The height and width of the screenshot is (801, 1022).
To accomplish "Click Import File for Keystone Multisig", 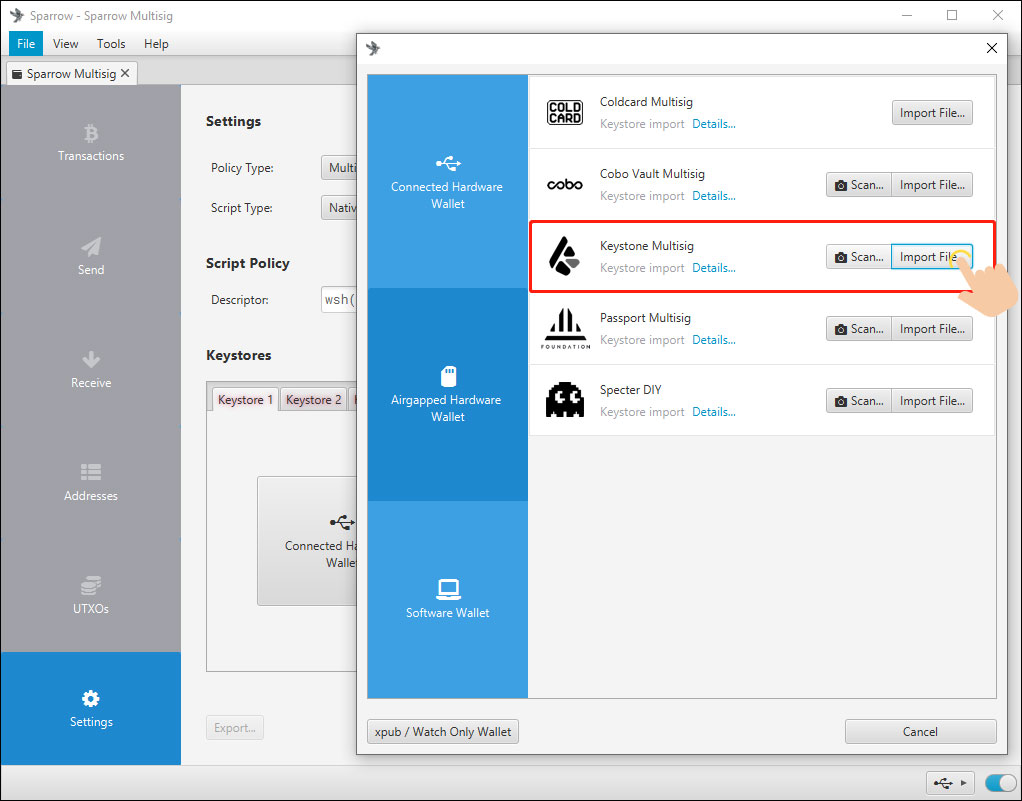I will click(x=931, y=257).
